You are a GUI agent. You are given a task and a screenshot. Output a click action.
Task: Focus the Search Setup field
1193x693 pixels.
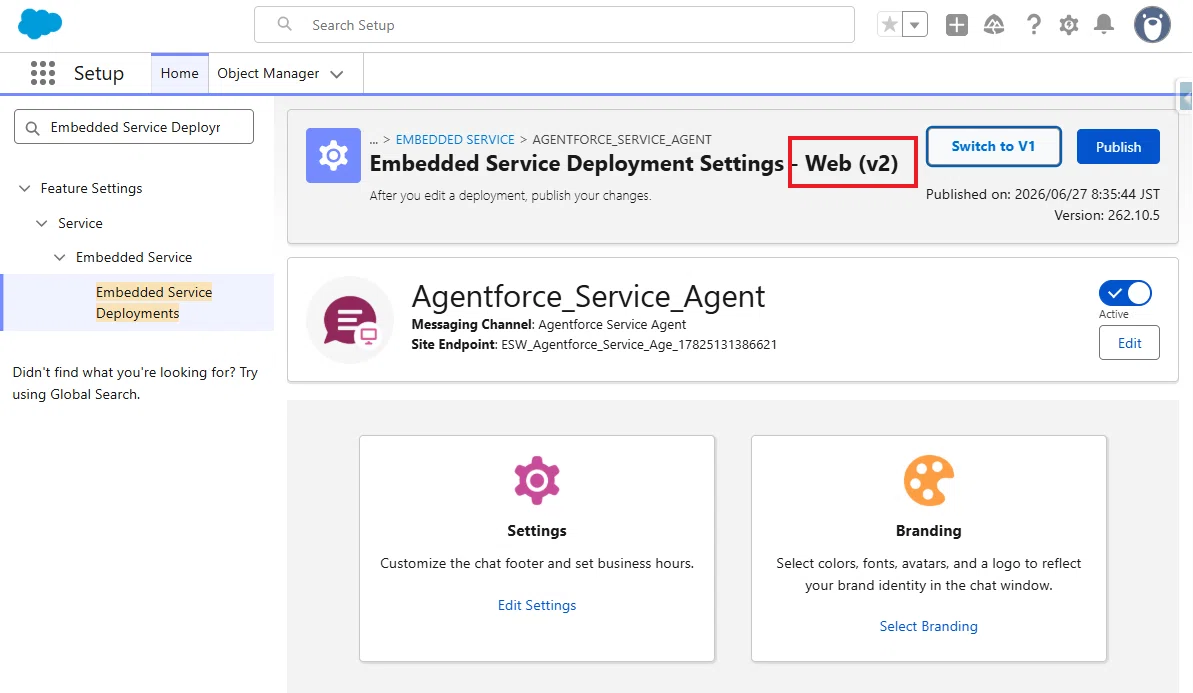click(554, 25)
